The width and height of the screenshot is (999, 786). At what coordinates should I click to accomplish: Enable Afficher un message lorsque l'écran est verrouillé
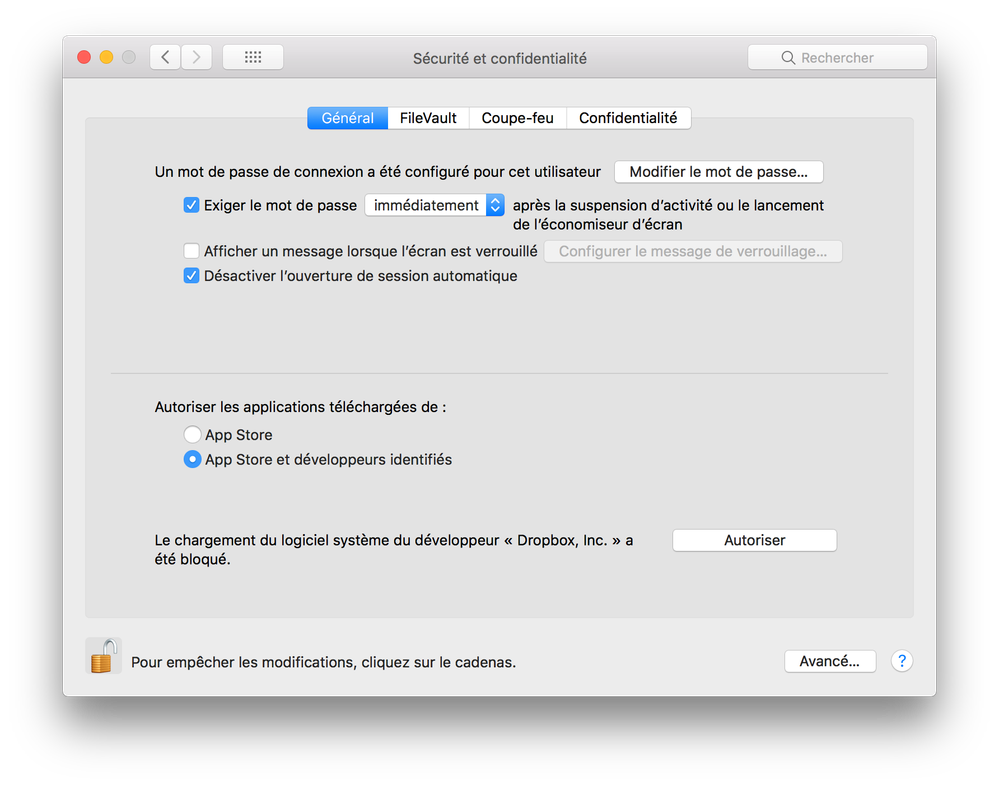pyautogui.click(x=191, y=251)
